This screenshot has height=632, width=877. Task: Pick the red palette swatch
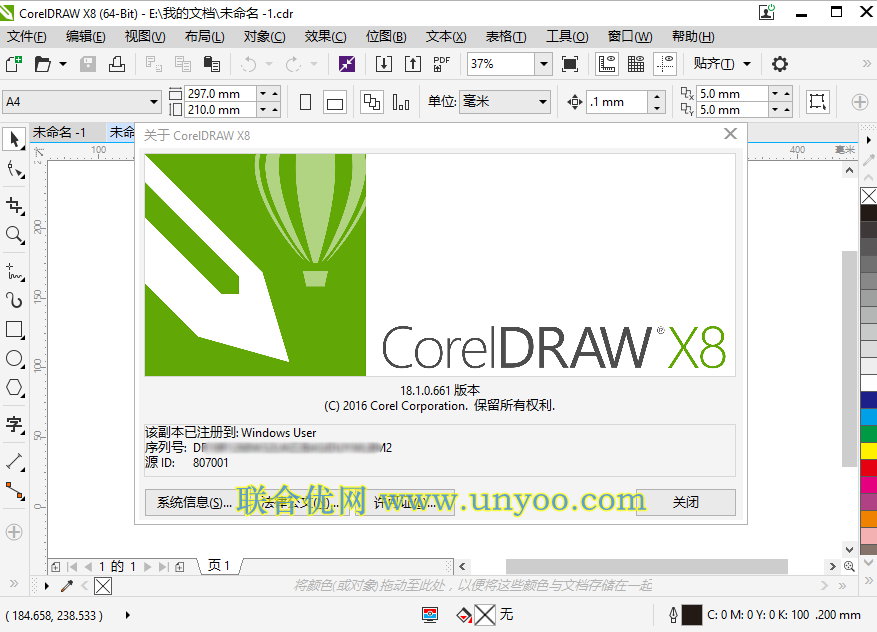point(869,468)
